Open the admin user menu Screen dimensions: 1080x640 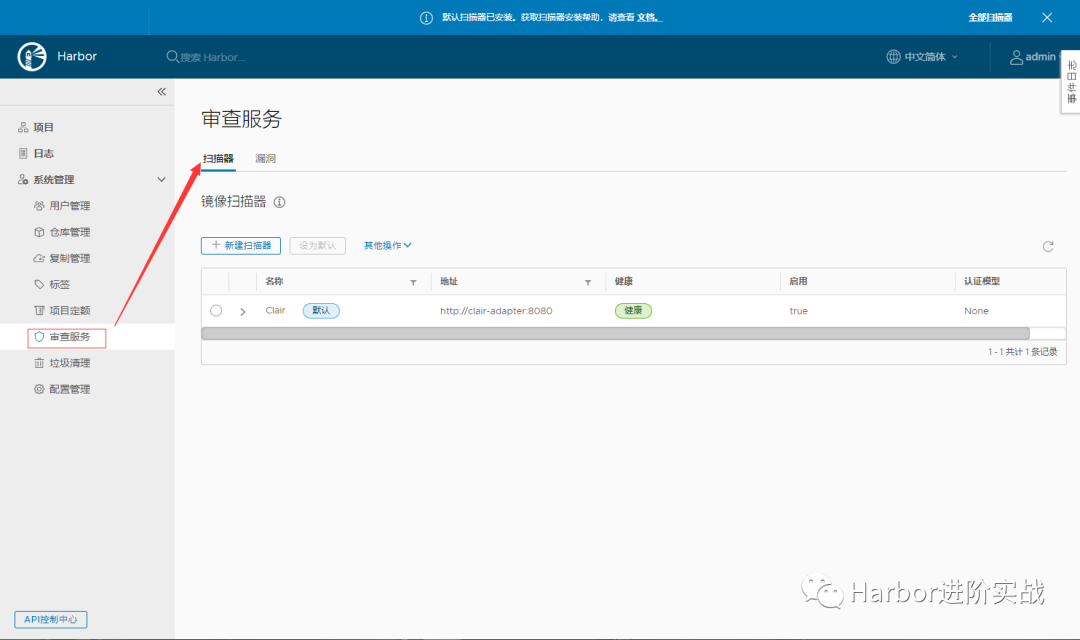(1033, 56)
